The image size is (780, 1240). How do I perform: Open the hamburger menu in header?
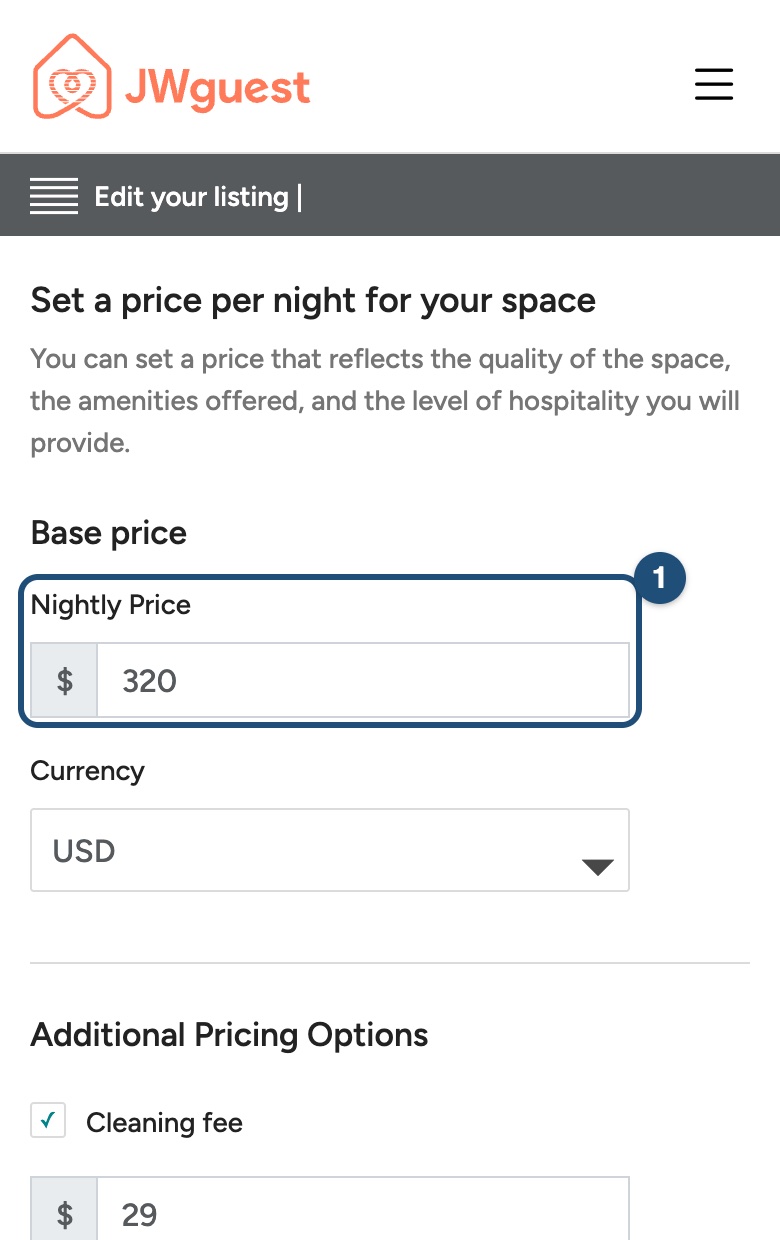(714, 84)
